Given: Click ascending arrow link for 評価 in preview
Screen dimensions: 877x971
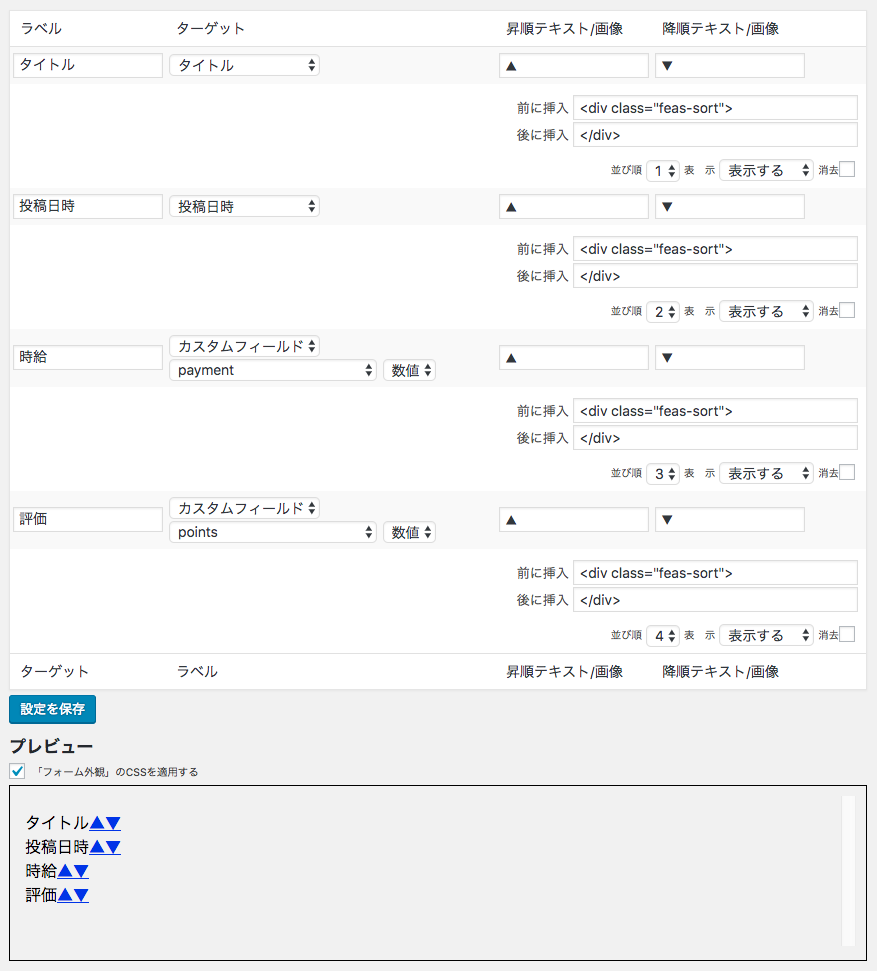Looking at the screenshot, I should [x=65, y=895].
